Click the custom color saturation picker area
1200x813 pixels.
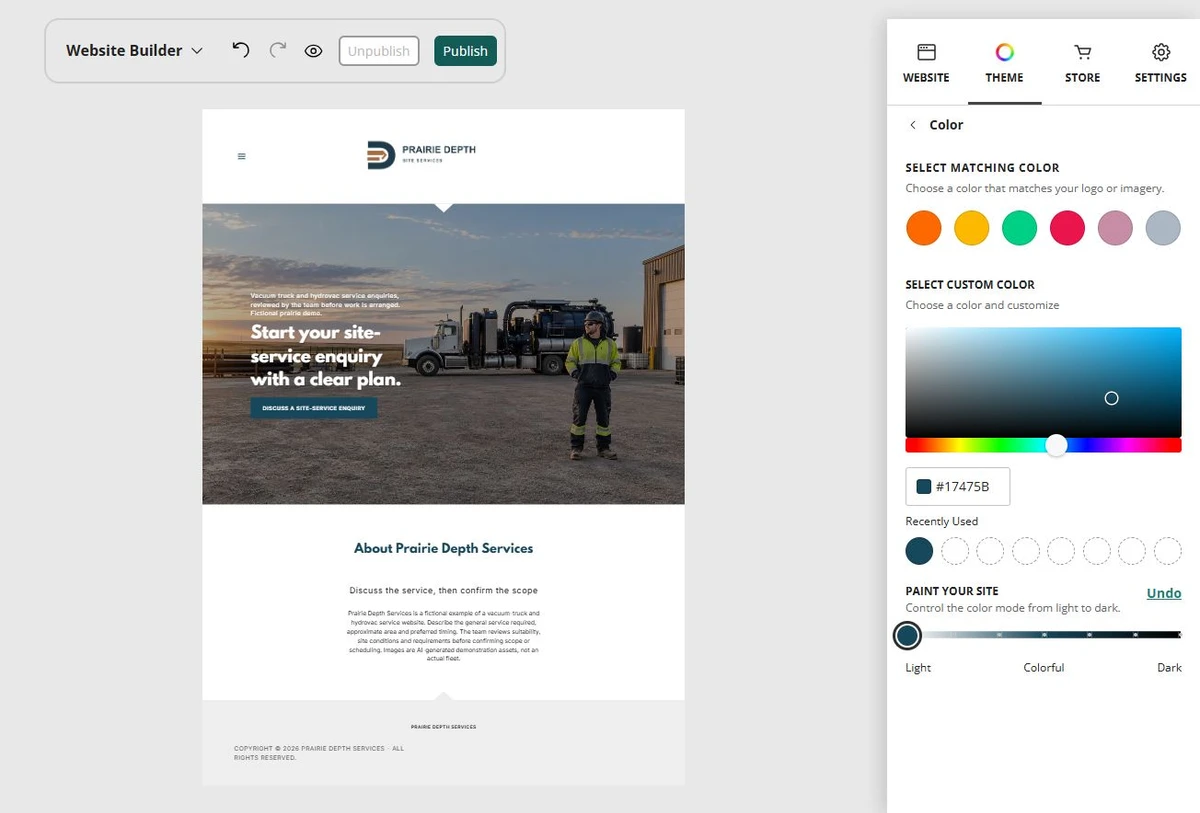[x=1043, y=381]
